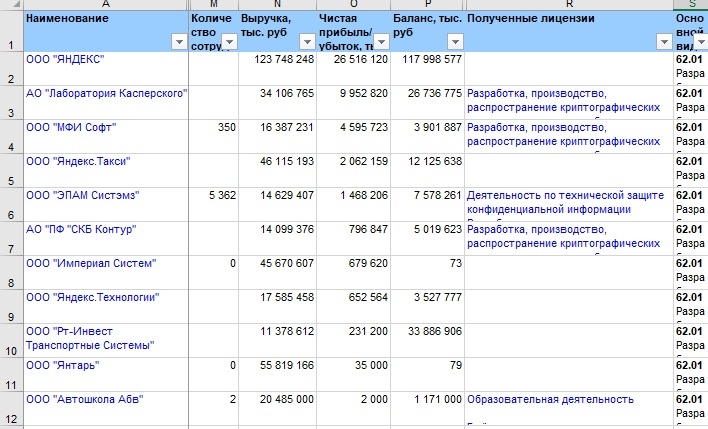Image resolution: width=708 pixels, height=429 pixels.
Task: Click employee count 5 362
Action: coord(214,205)
